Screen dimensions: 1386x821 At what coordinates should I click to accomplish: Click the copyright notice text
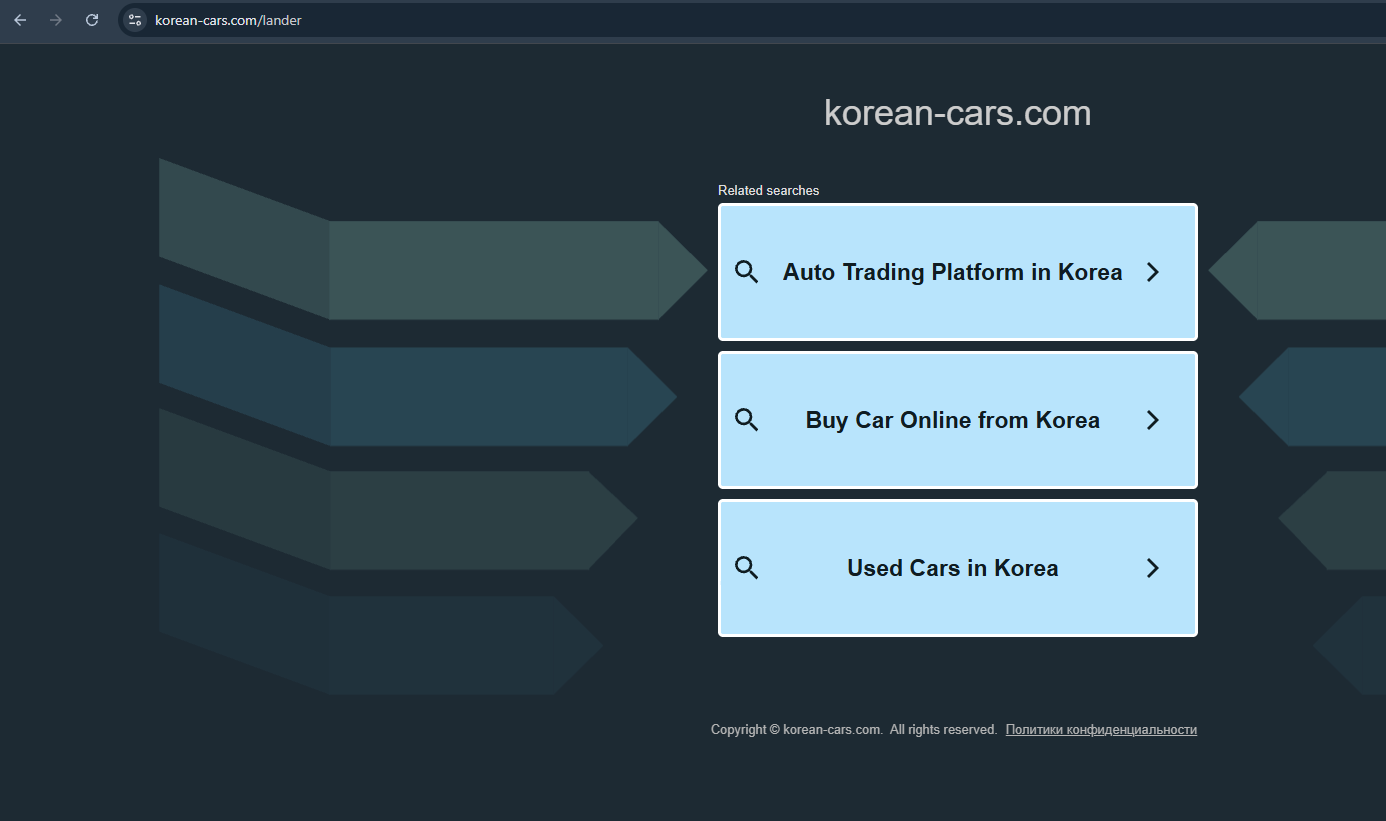click(852, 729)
